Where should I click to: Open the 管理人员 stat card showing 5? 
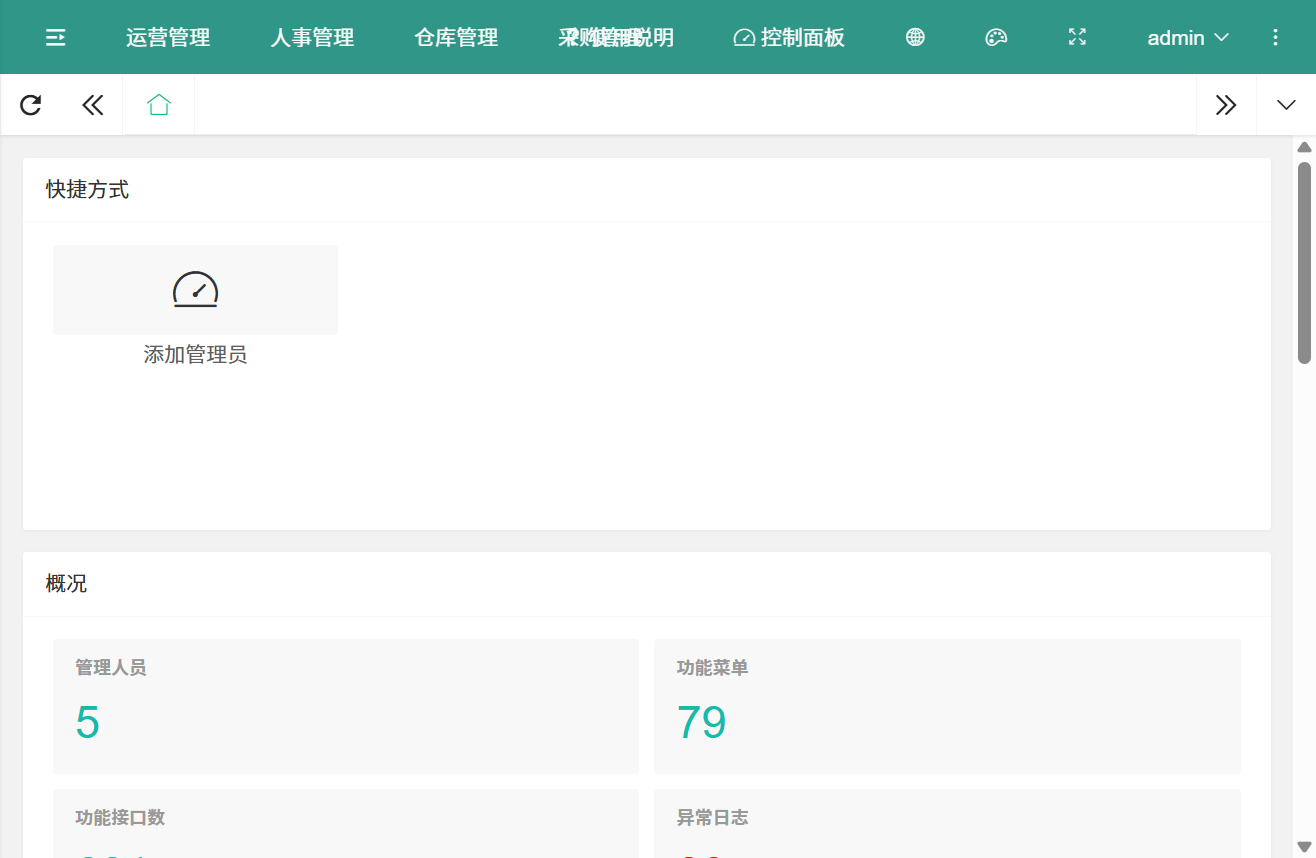[346, 706]
